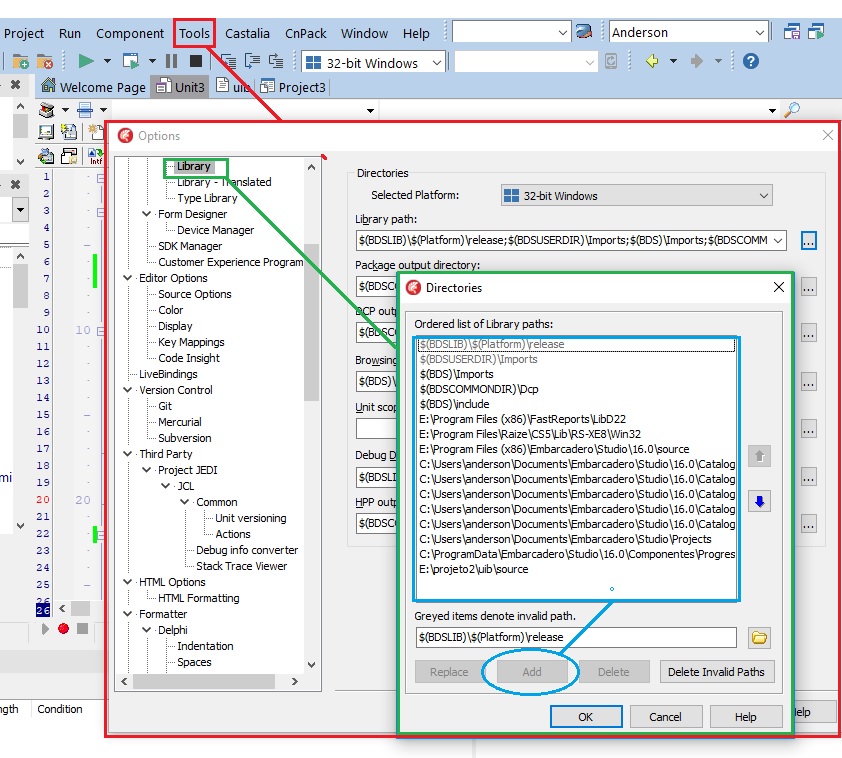Click the Intf icon in editor toolbar
The image size is (842, 758).
[95, 156]
